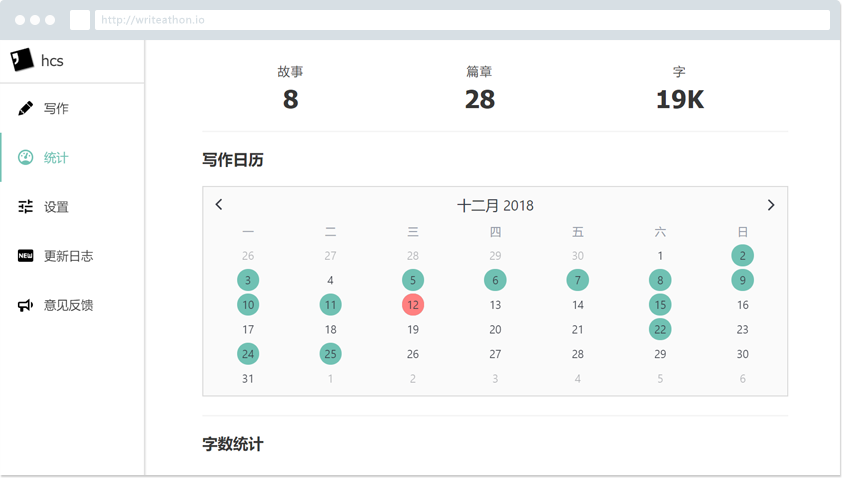
Task: Click the 十二月 2018 calendar title
Action: click(x=495, y=206)
